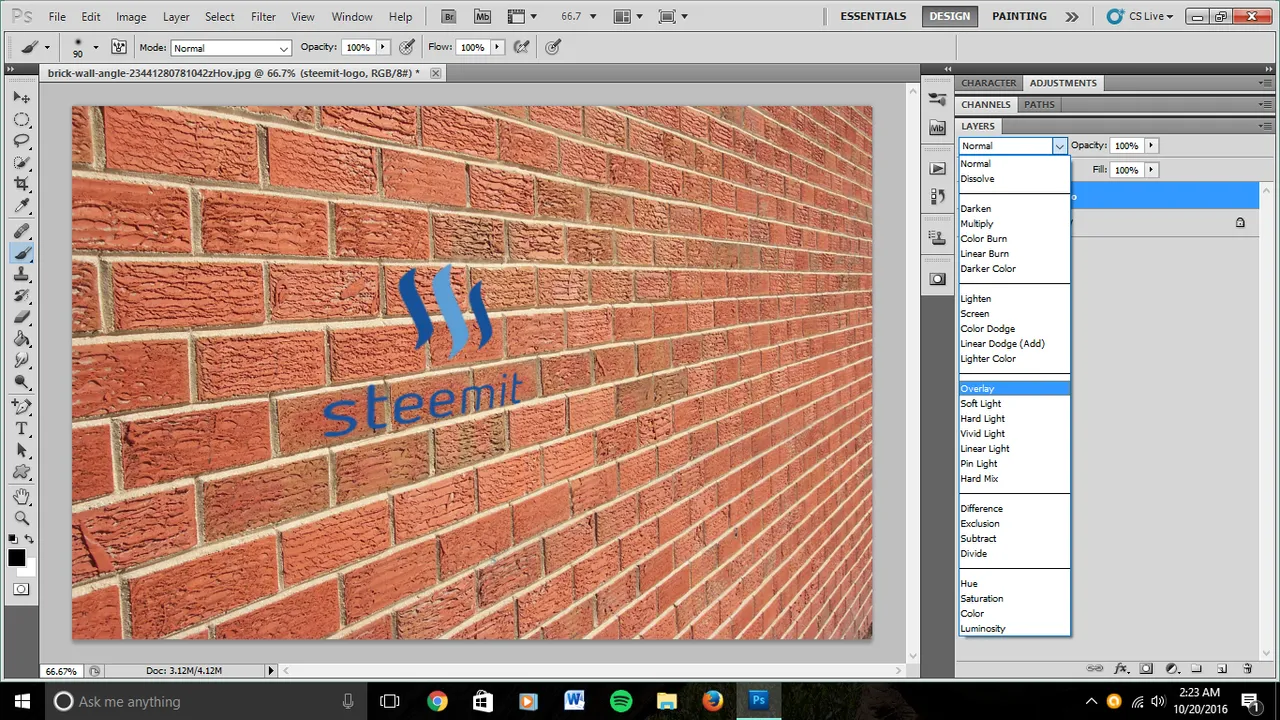Viewport: 1280px width, 720px height.
Task: Open the Brush panel toggle icon
Action: pyautogui.click(x=119, y=47)
